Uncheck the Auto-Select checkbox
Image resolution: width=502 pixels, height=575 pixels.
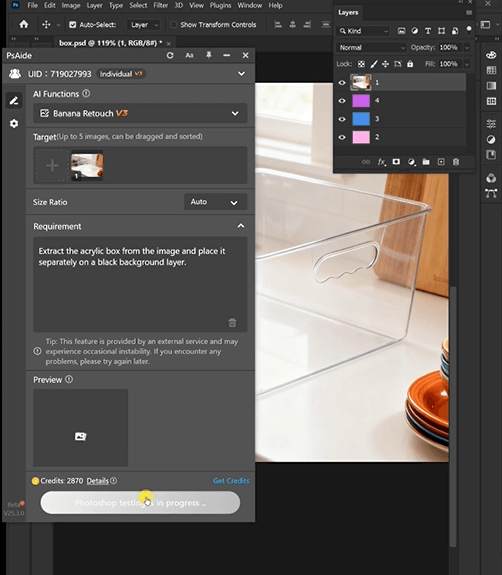(x=73, y=25)
